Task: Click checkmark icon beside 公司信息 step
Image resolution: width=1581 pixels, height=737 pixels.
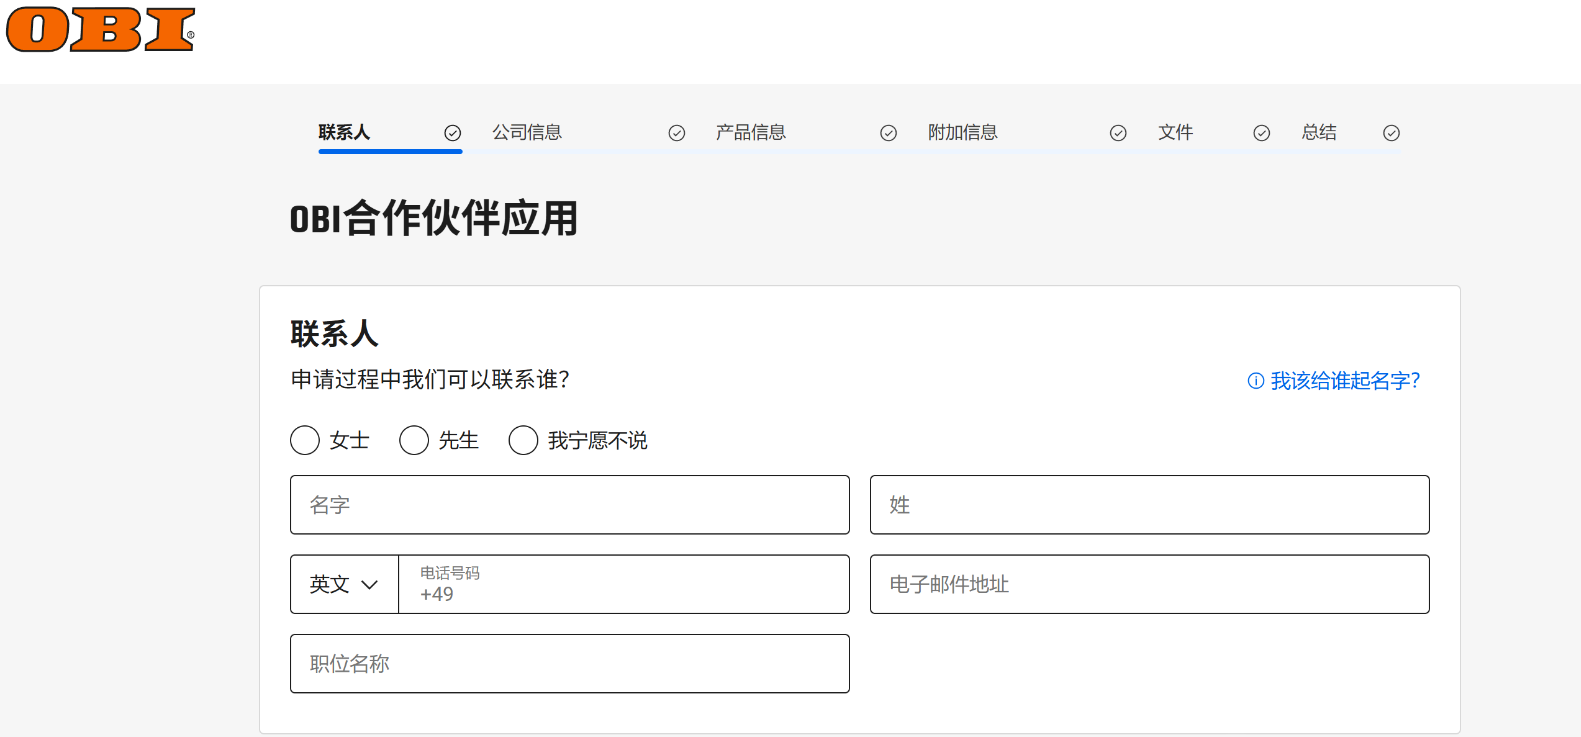Action: coord(677,133)
